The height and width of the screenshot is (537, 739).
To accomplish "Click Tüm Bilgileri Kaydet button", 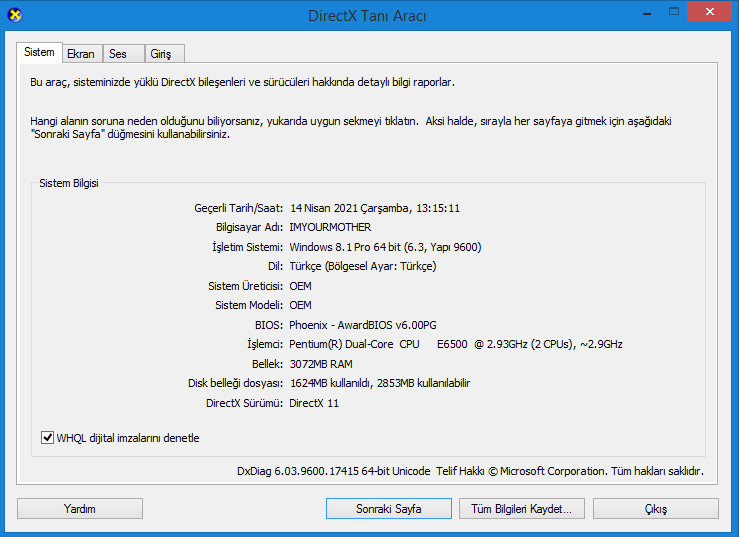I will coord(522,509).
